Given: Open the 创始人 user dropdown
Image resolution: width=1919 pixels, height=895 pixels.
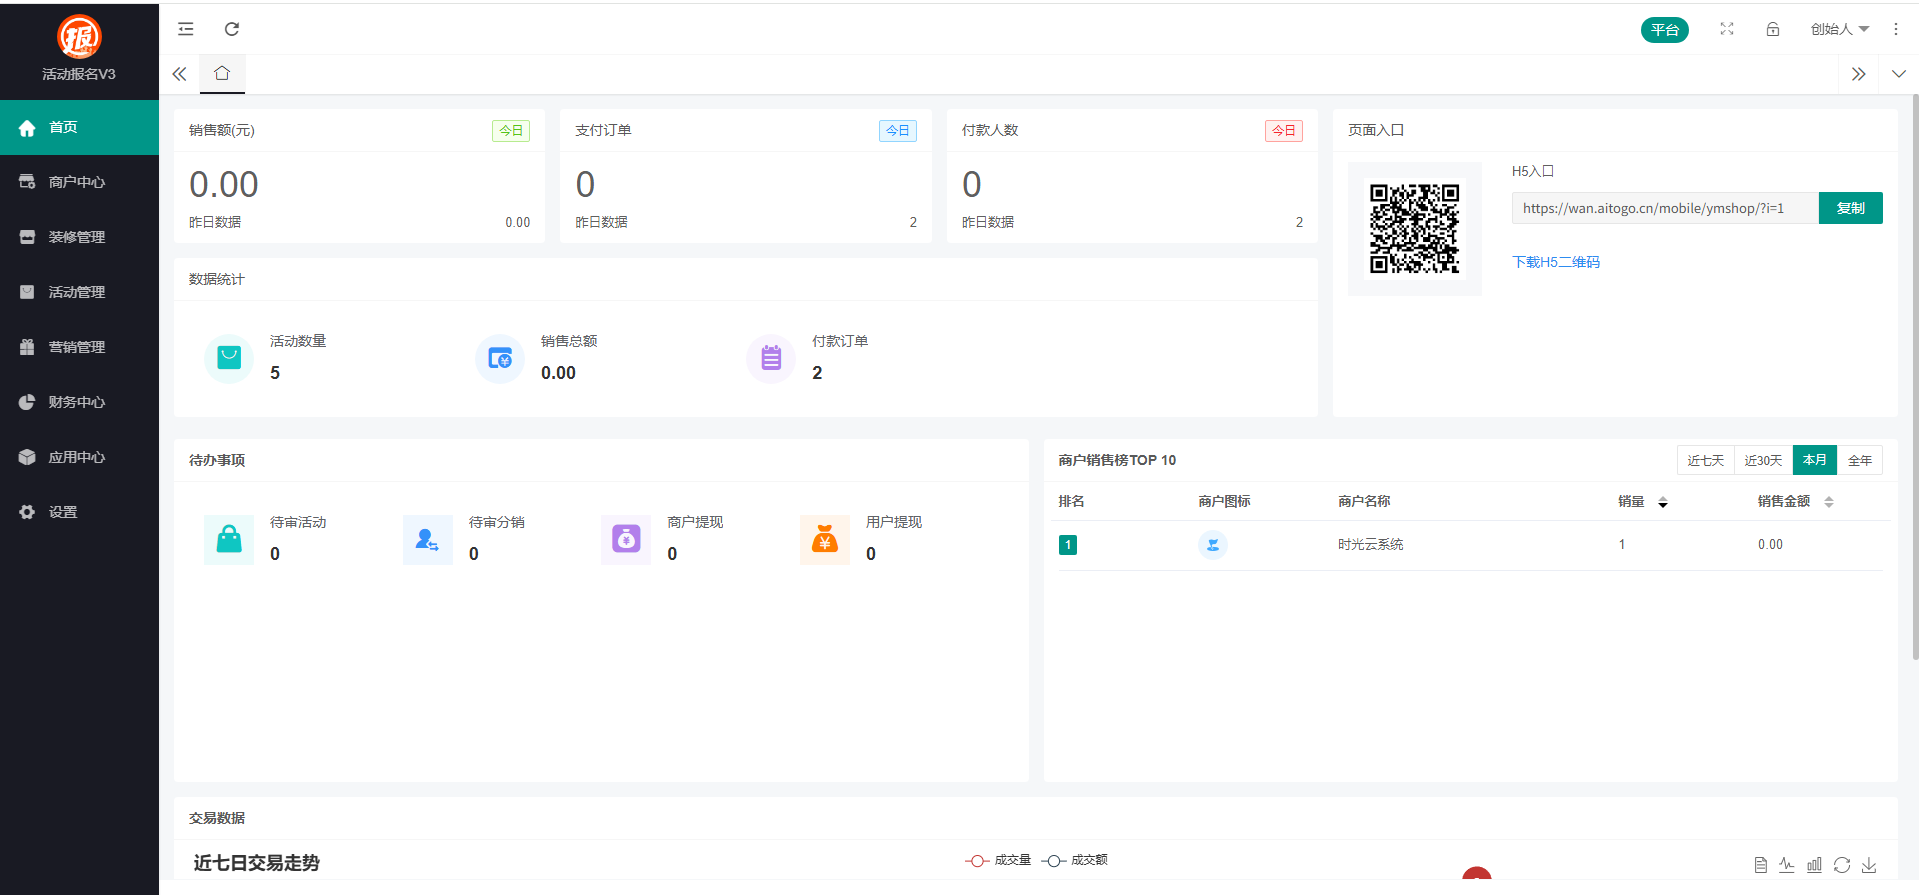Looking at the screenshot, I should pyautogui.click(x=1839, y=29).
